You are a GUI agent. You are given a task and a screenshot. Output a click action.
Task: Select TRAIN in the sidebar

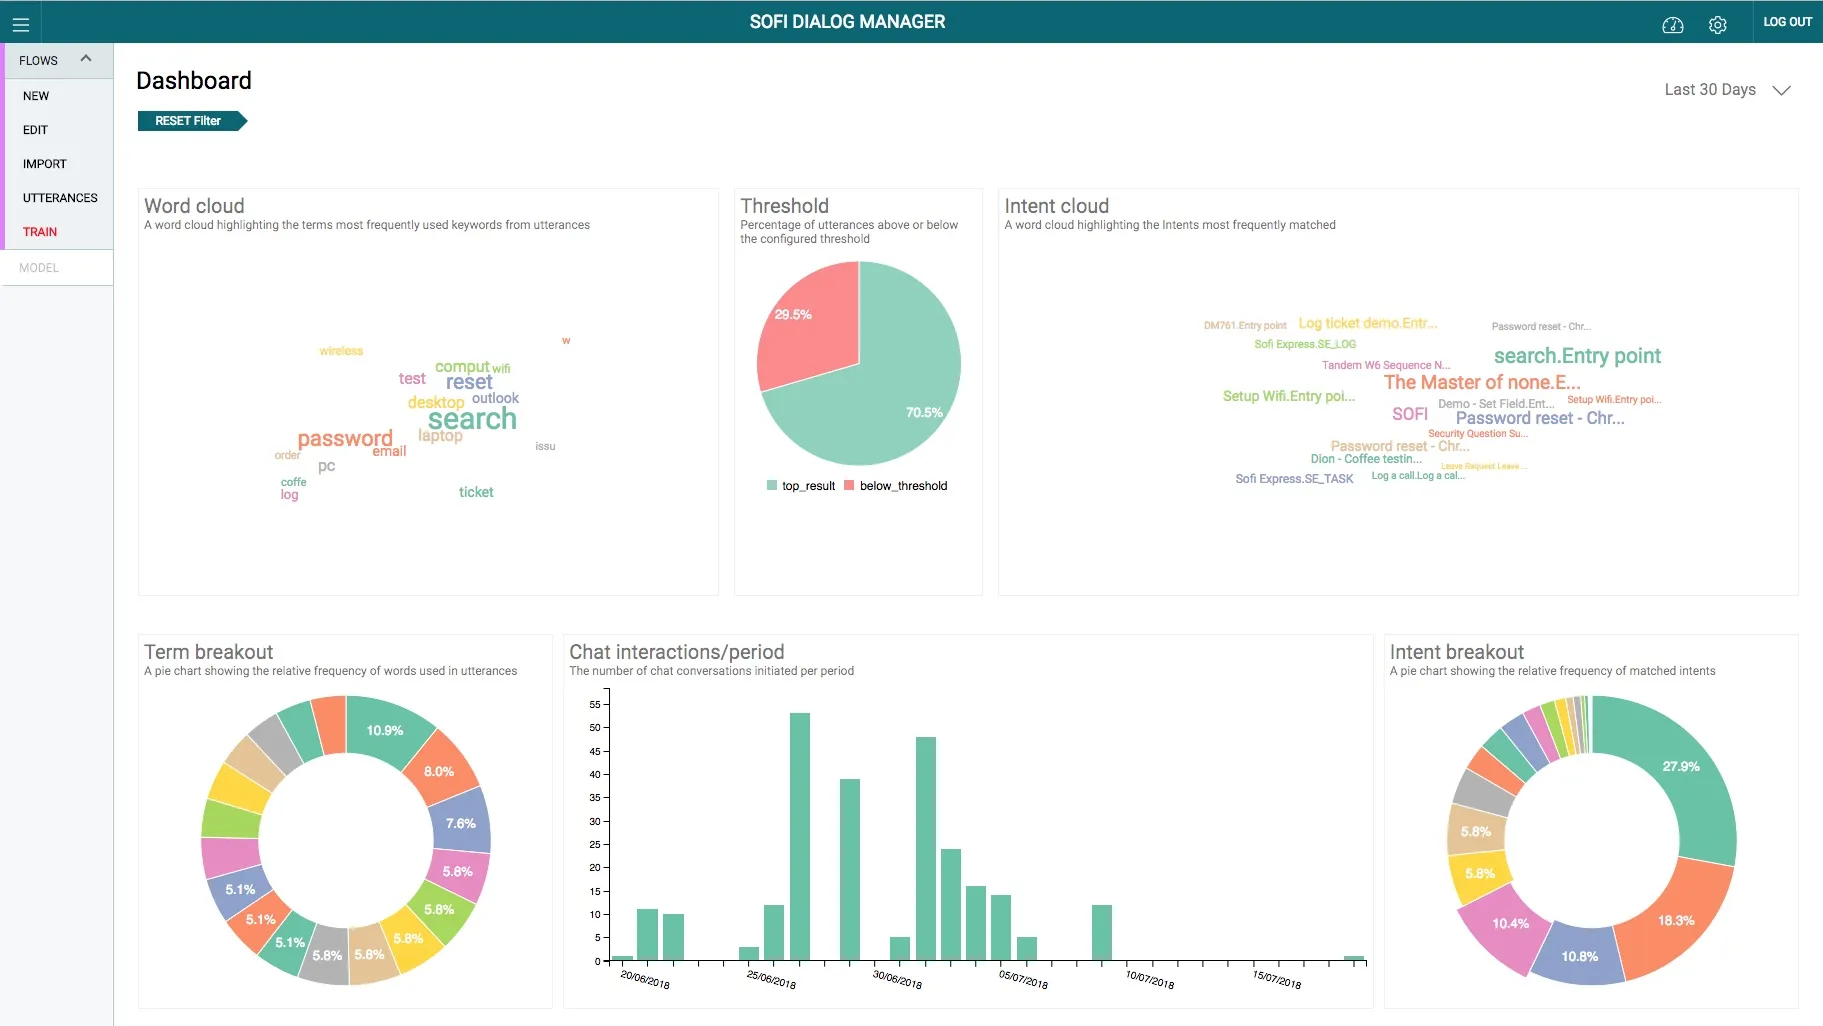pyautogui.click(x=40, y=232)
